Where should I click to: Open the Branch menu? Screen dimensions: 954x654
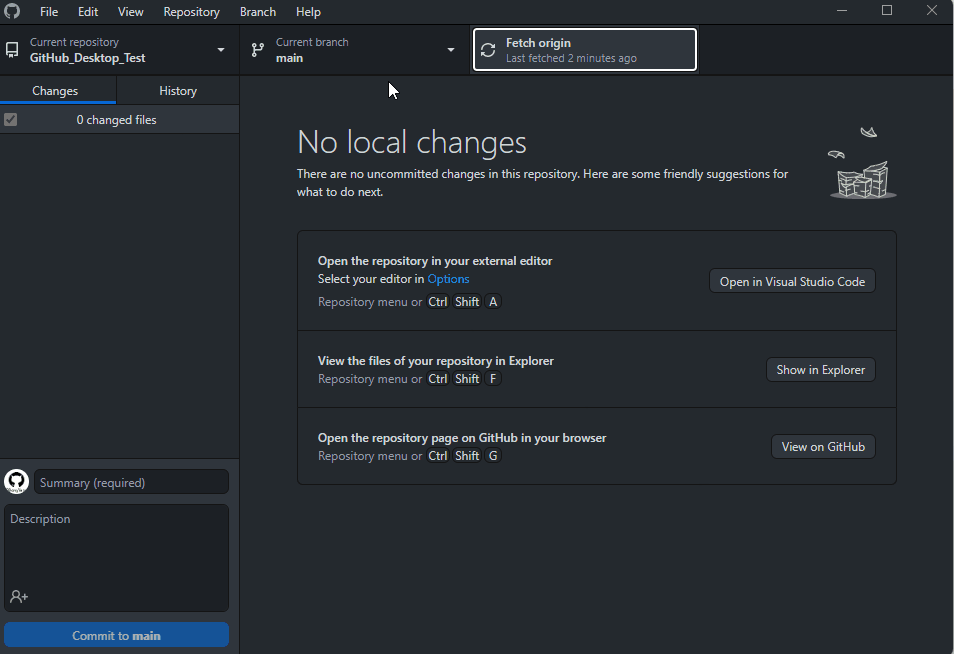(x=257, y=12)
